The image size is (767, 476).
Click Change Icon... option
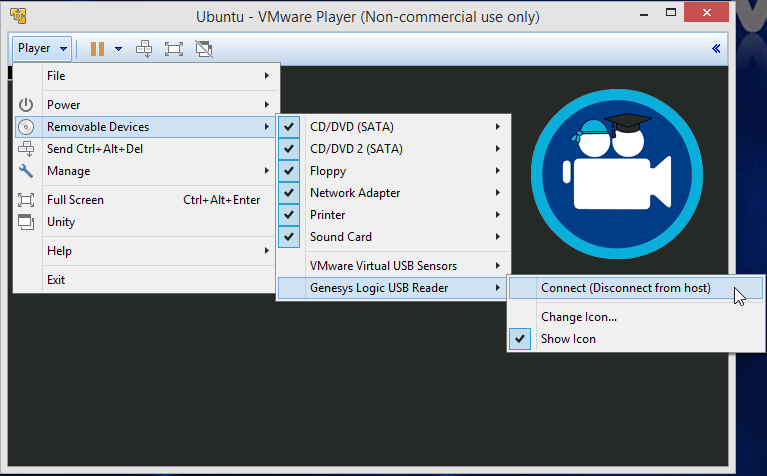pyautogui.click(x=578, y=317)
